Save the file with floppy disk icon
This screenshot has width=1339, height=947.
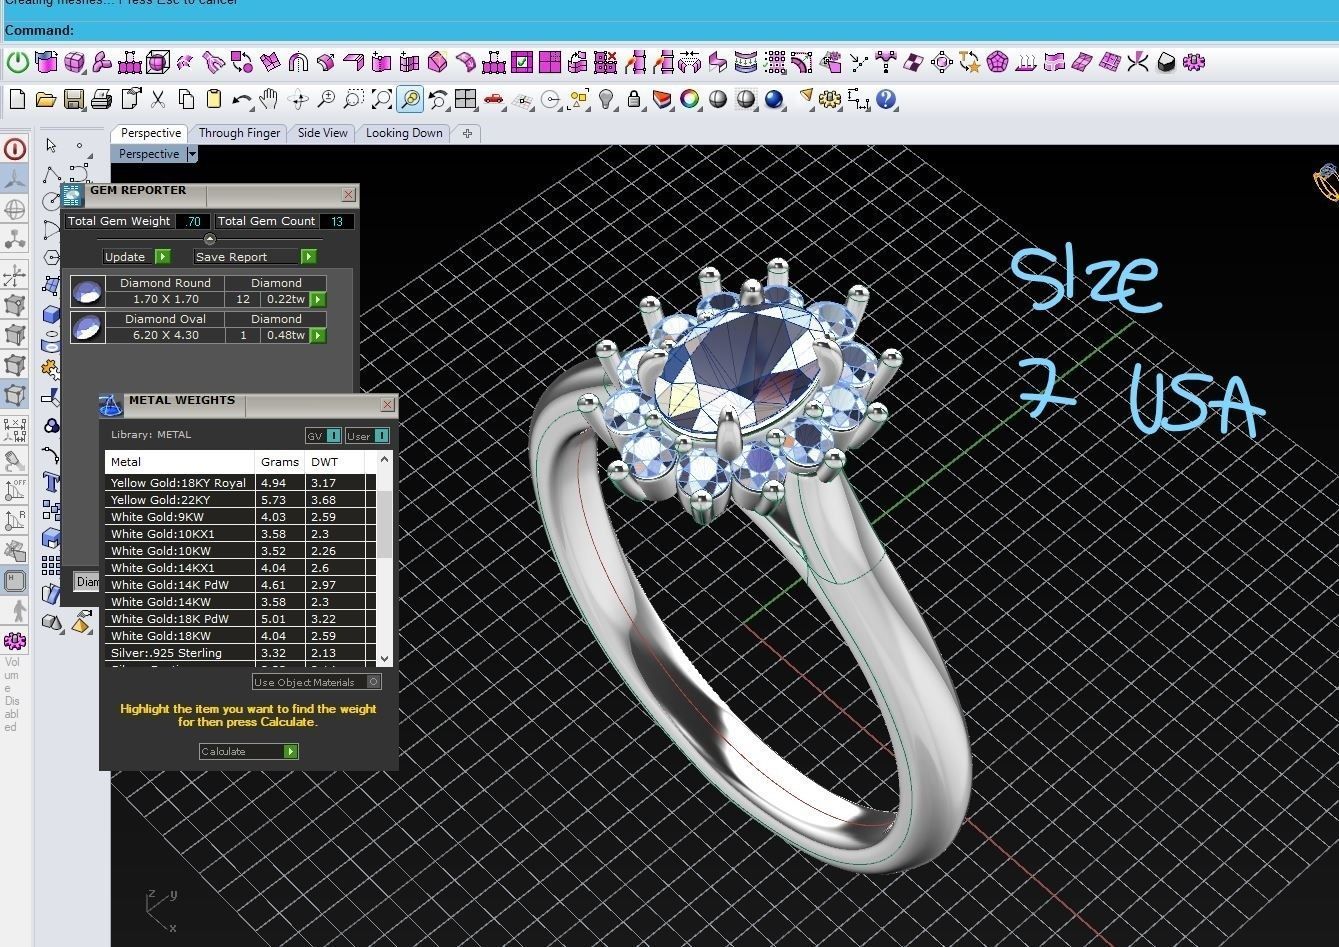tap(73, 99)
